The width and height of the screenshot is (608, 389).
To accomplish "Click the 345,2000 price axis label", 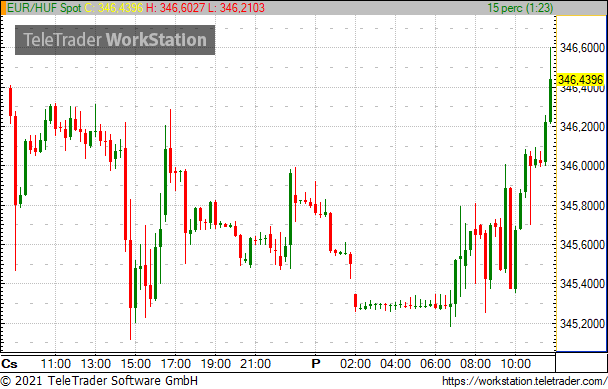I will [582, 323].
